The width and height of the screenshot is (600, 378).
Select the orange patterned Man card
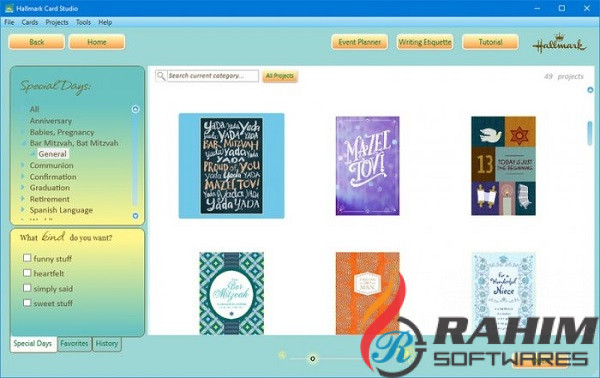pos(367,293)
